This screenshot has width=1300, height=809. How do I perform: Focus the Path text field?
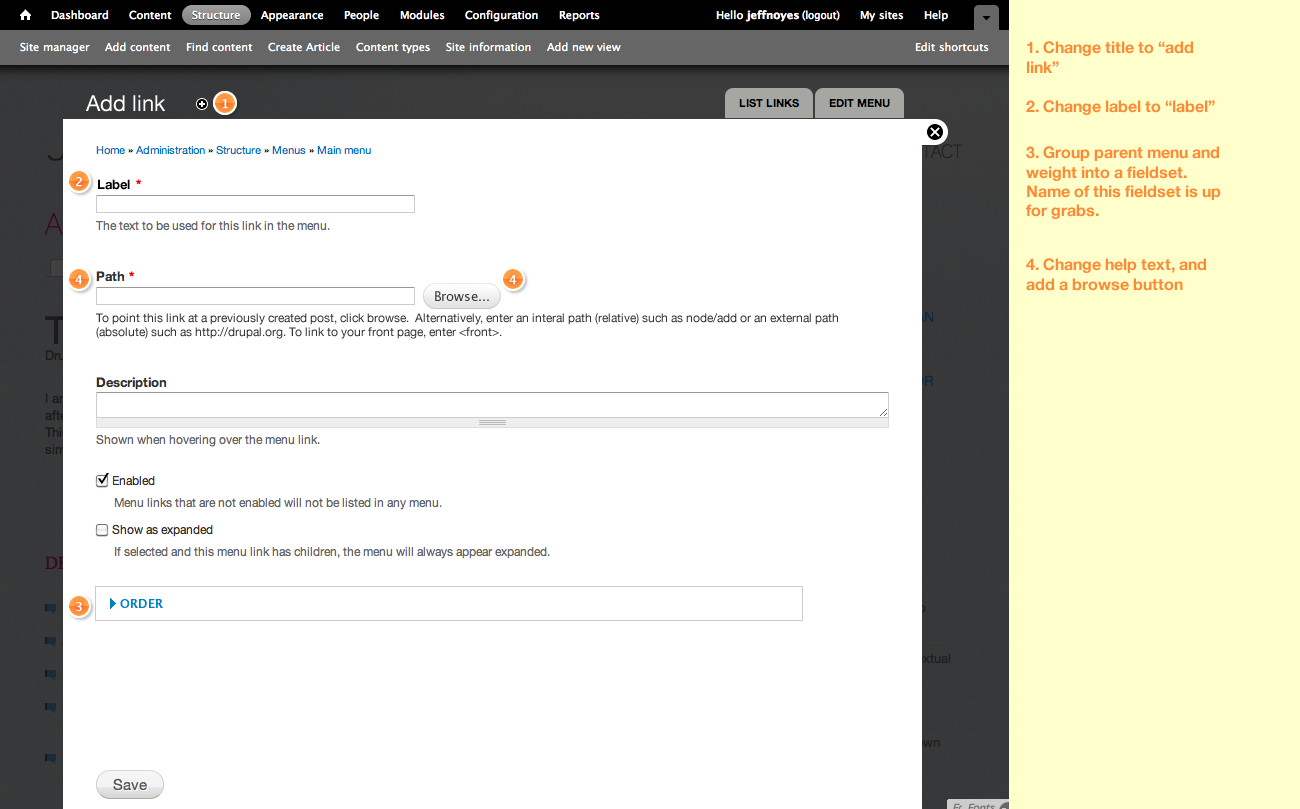click(x=255, y=296)
